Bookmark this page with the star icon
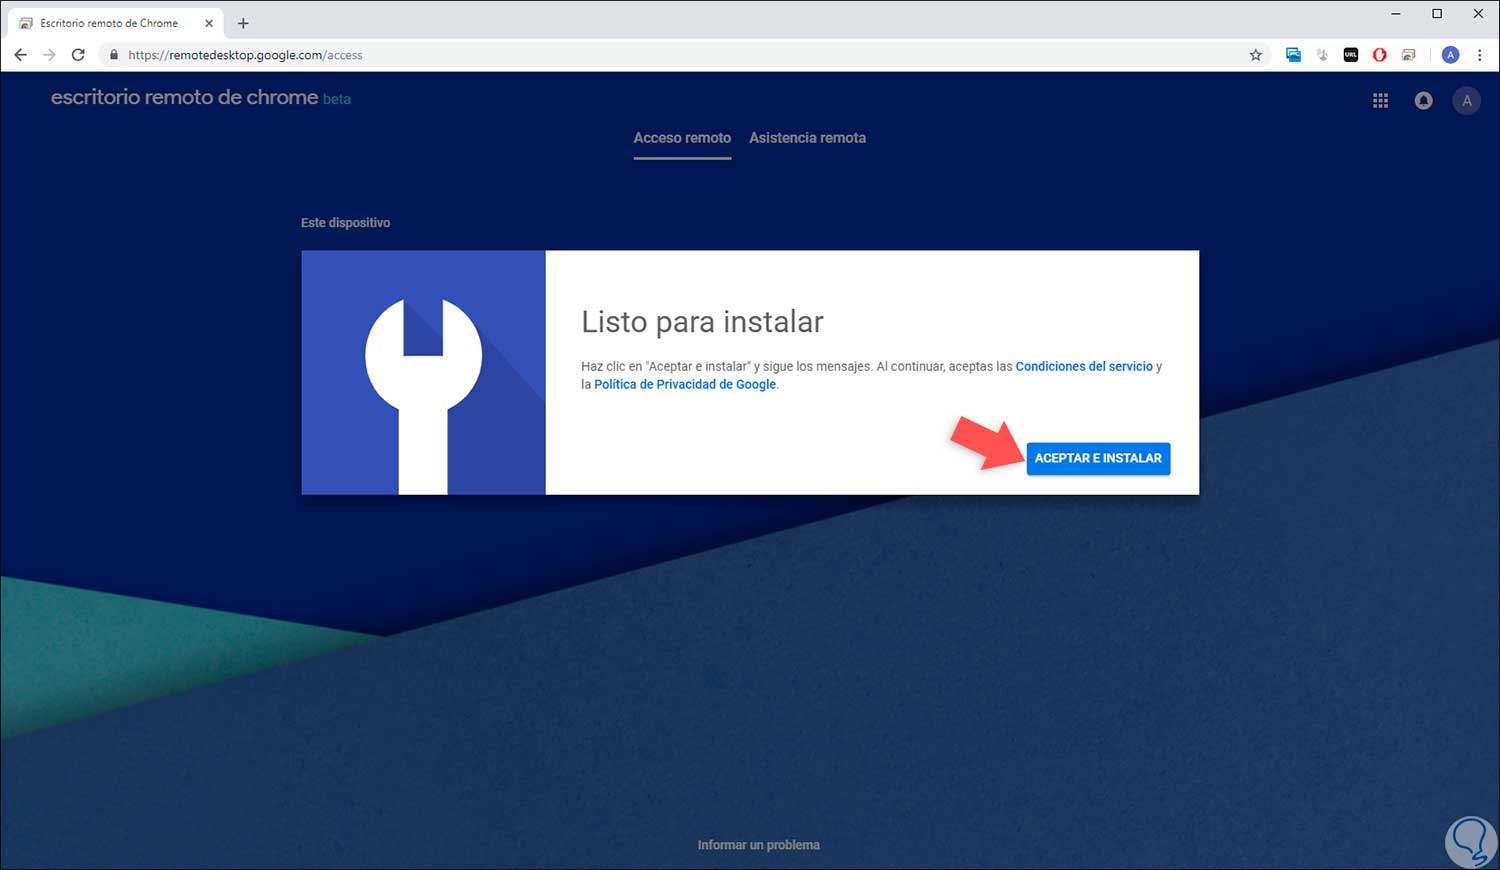This screenshot has height=870, width=1500. coord(1256,55)
